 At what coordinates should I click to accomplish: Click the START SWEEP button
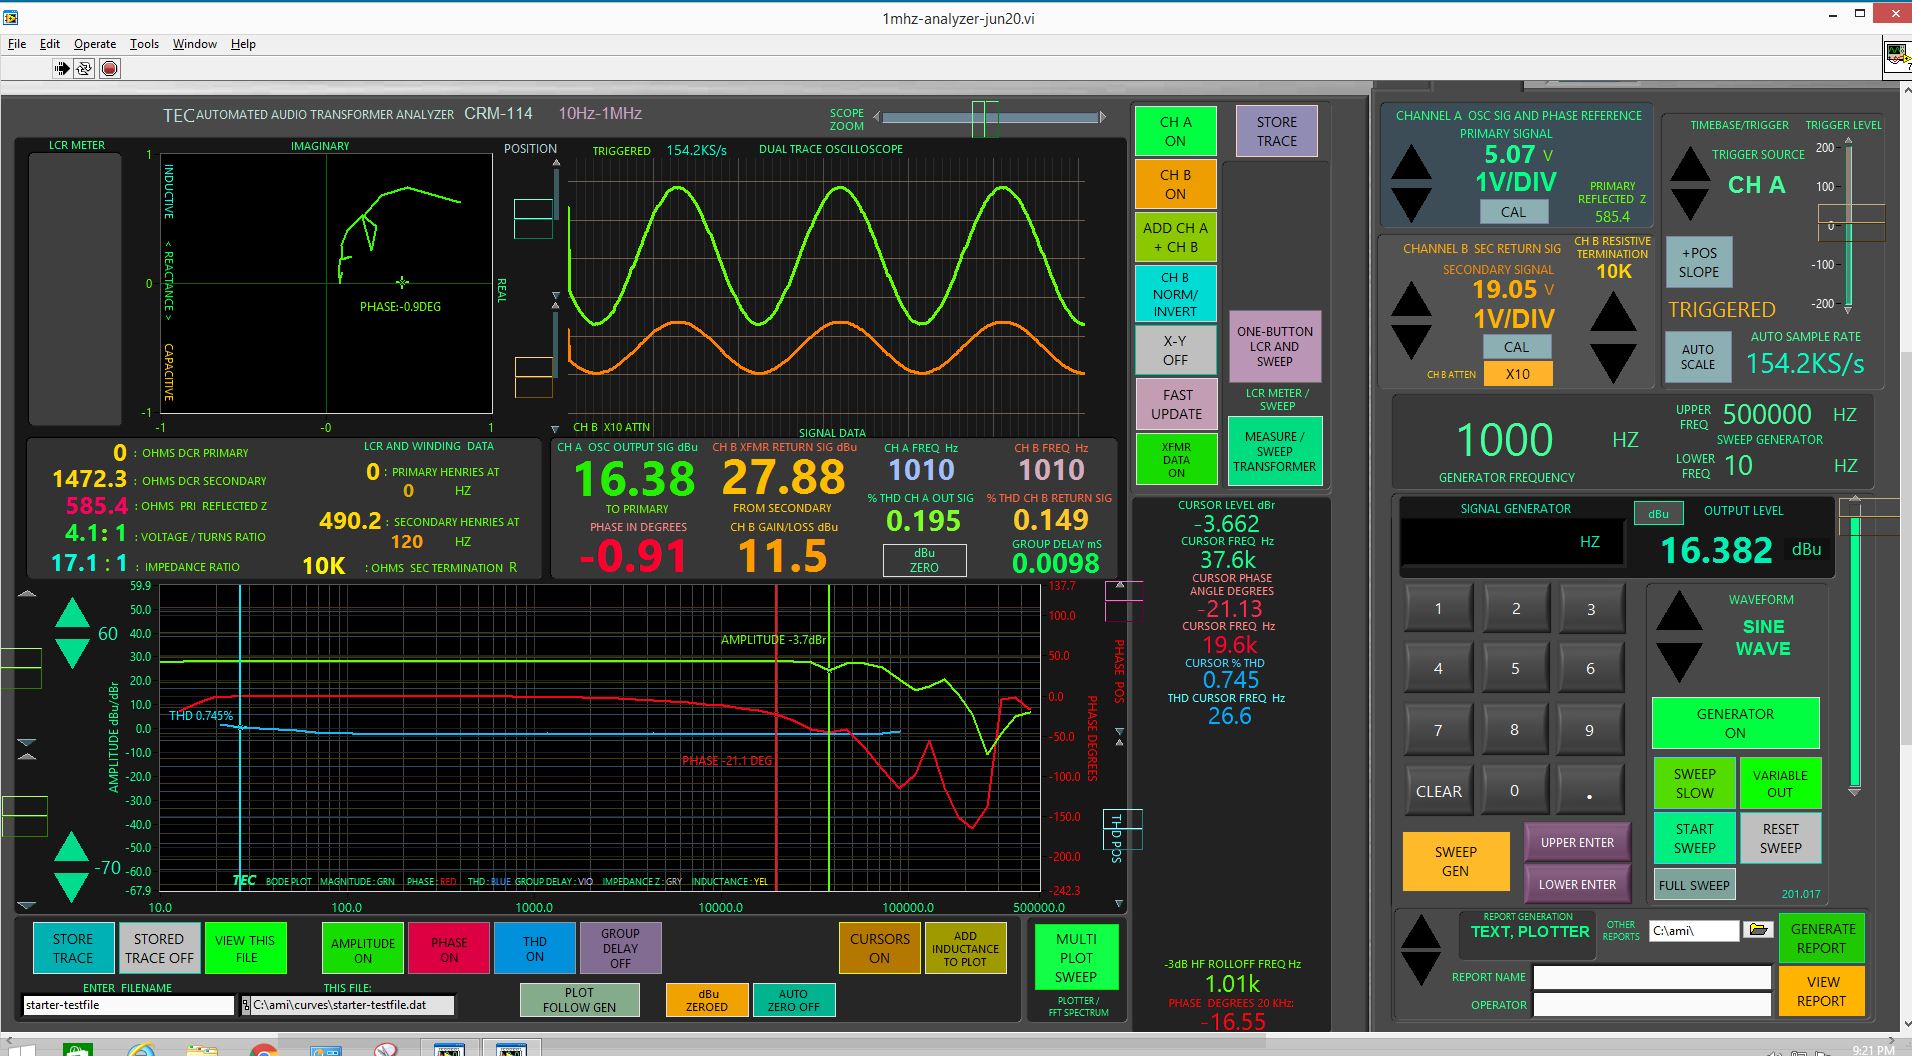(1694, 838)
